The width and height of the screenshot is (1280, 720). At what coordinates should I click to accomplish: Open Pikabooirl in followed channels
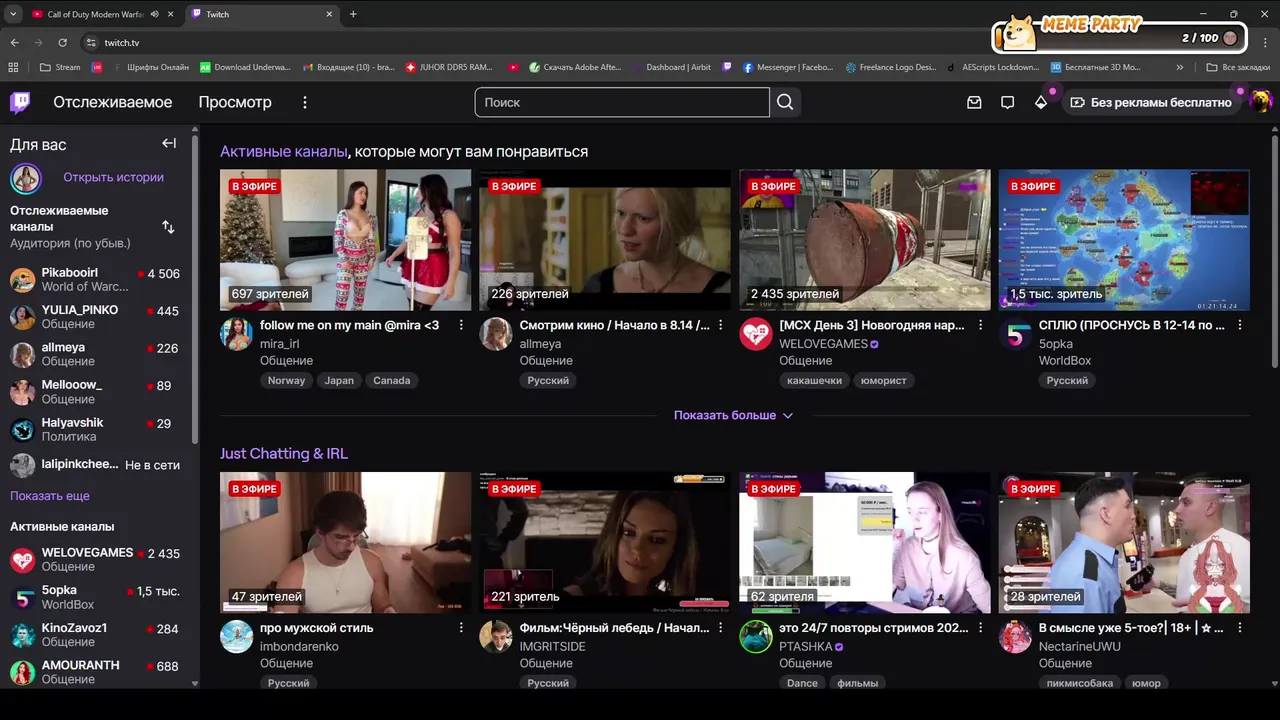[x=95, y=280]
